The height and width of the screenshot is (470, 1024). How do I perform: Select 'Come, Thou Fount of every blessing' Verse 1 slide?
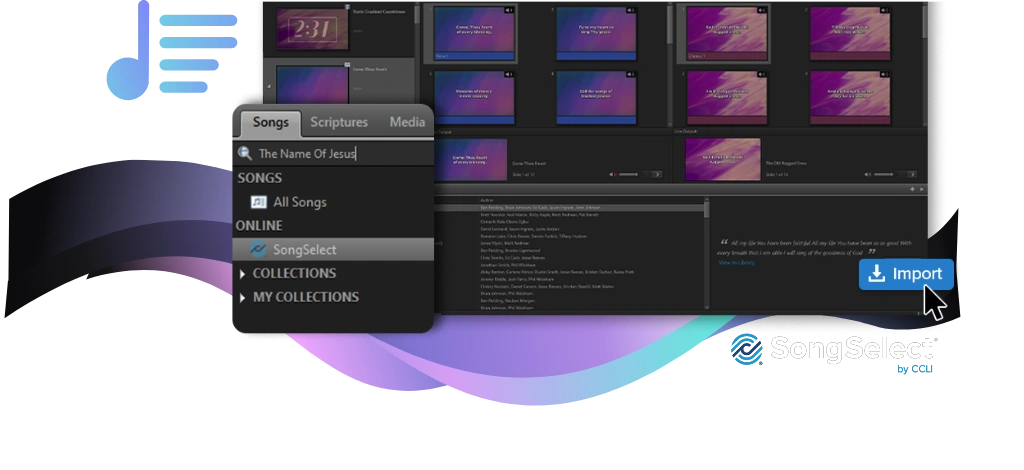474,33
